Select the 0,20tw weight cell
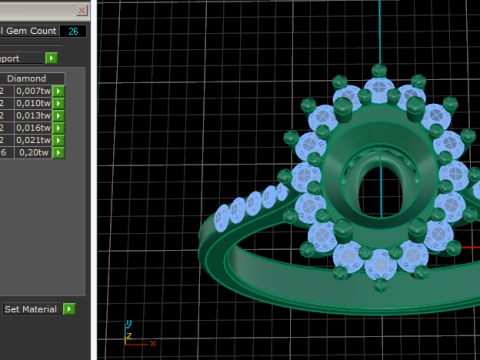The height and width of the screenshot is (360, 480). (33, 153)
